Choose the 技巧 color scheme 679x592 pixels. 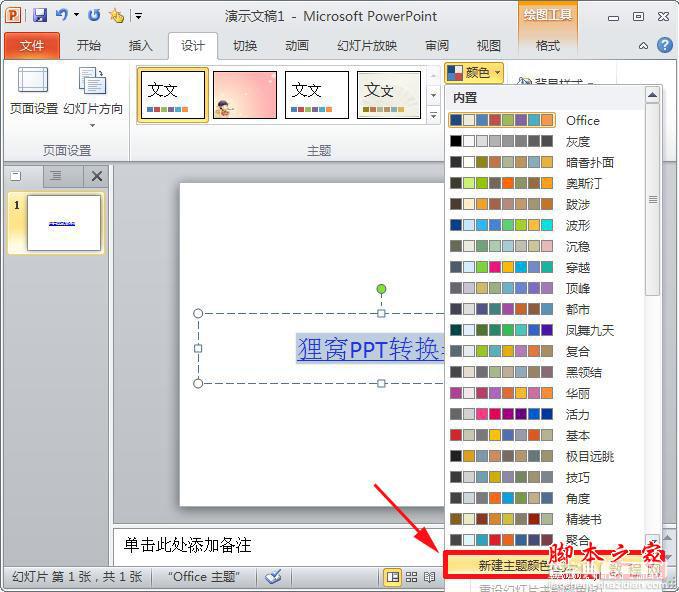point(546,477)
